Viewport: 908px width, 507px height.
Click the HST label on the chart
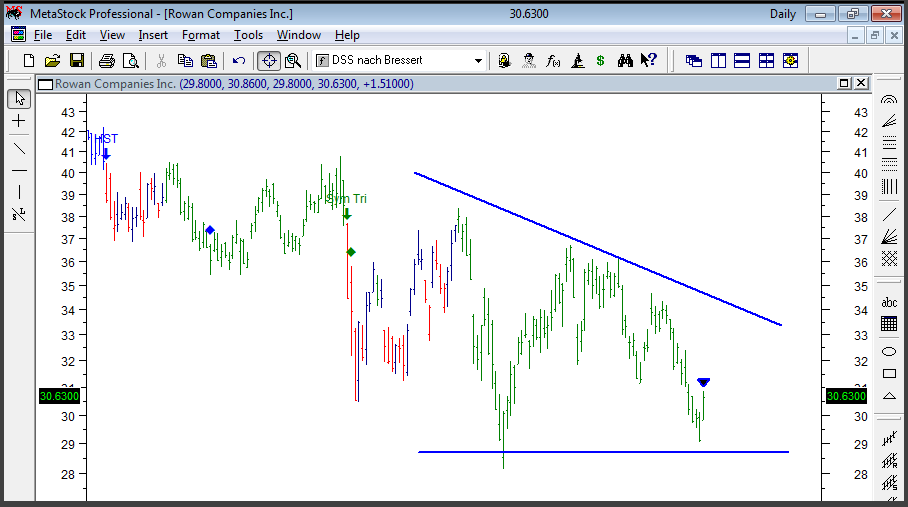point(106,139)
